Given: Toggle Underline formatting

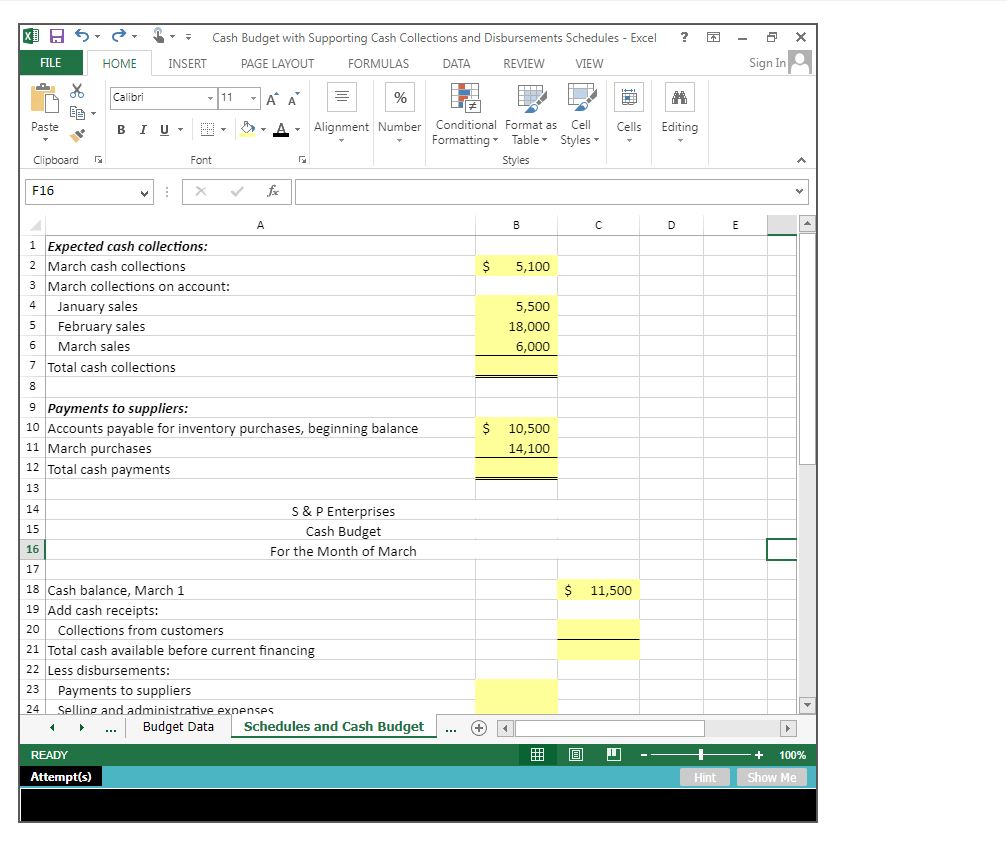Looking at the screenshot, I should [x=164, y=130].
